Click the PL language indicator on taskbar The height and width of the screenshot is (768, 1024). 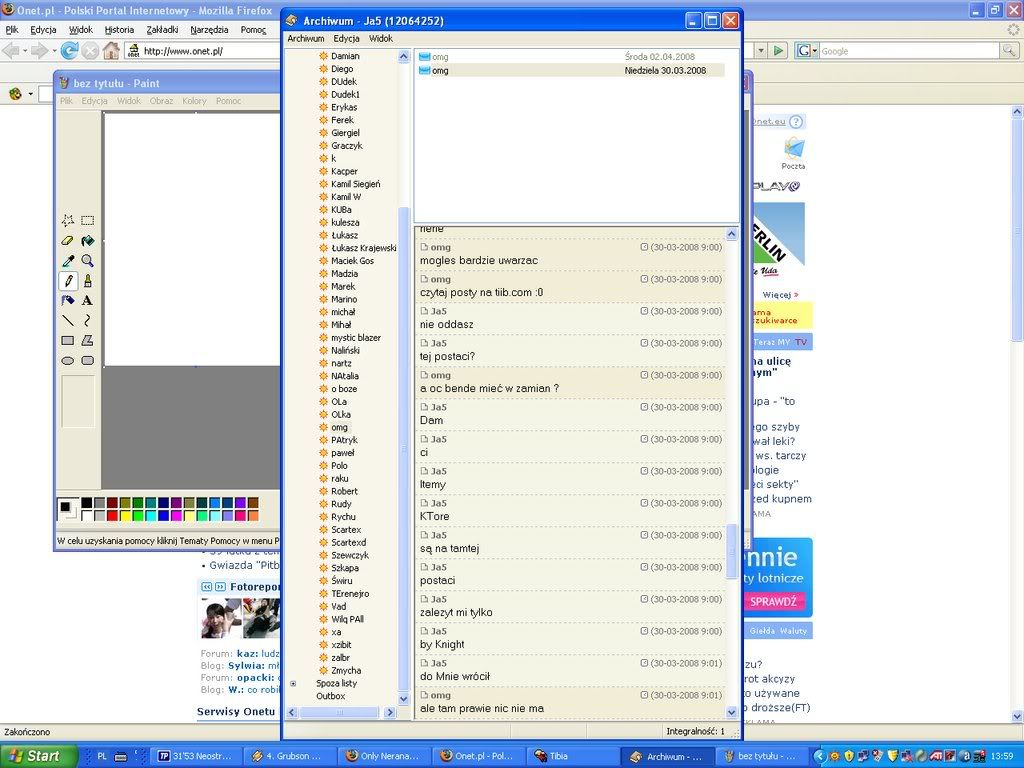[x=102, y=756]
